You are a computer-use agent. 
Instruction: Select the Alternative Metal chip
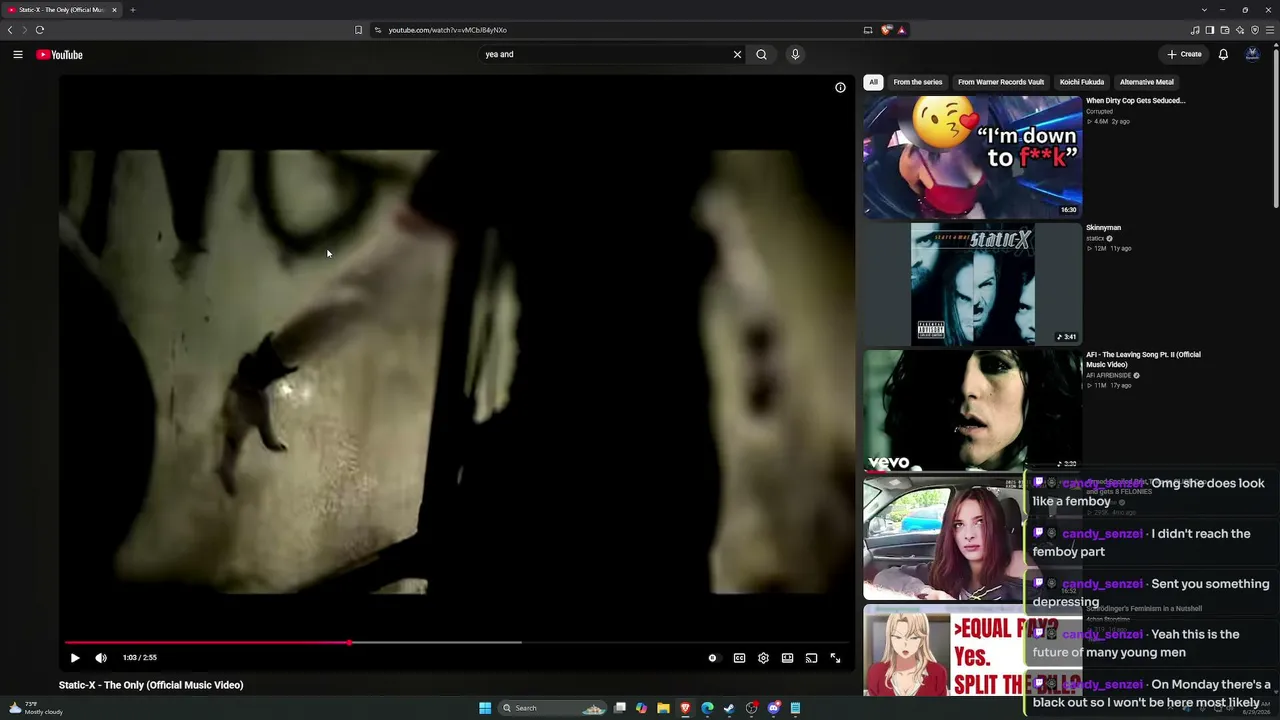[x=1146, y=82]
